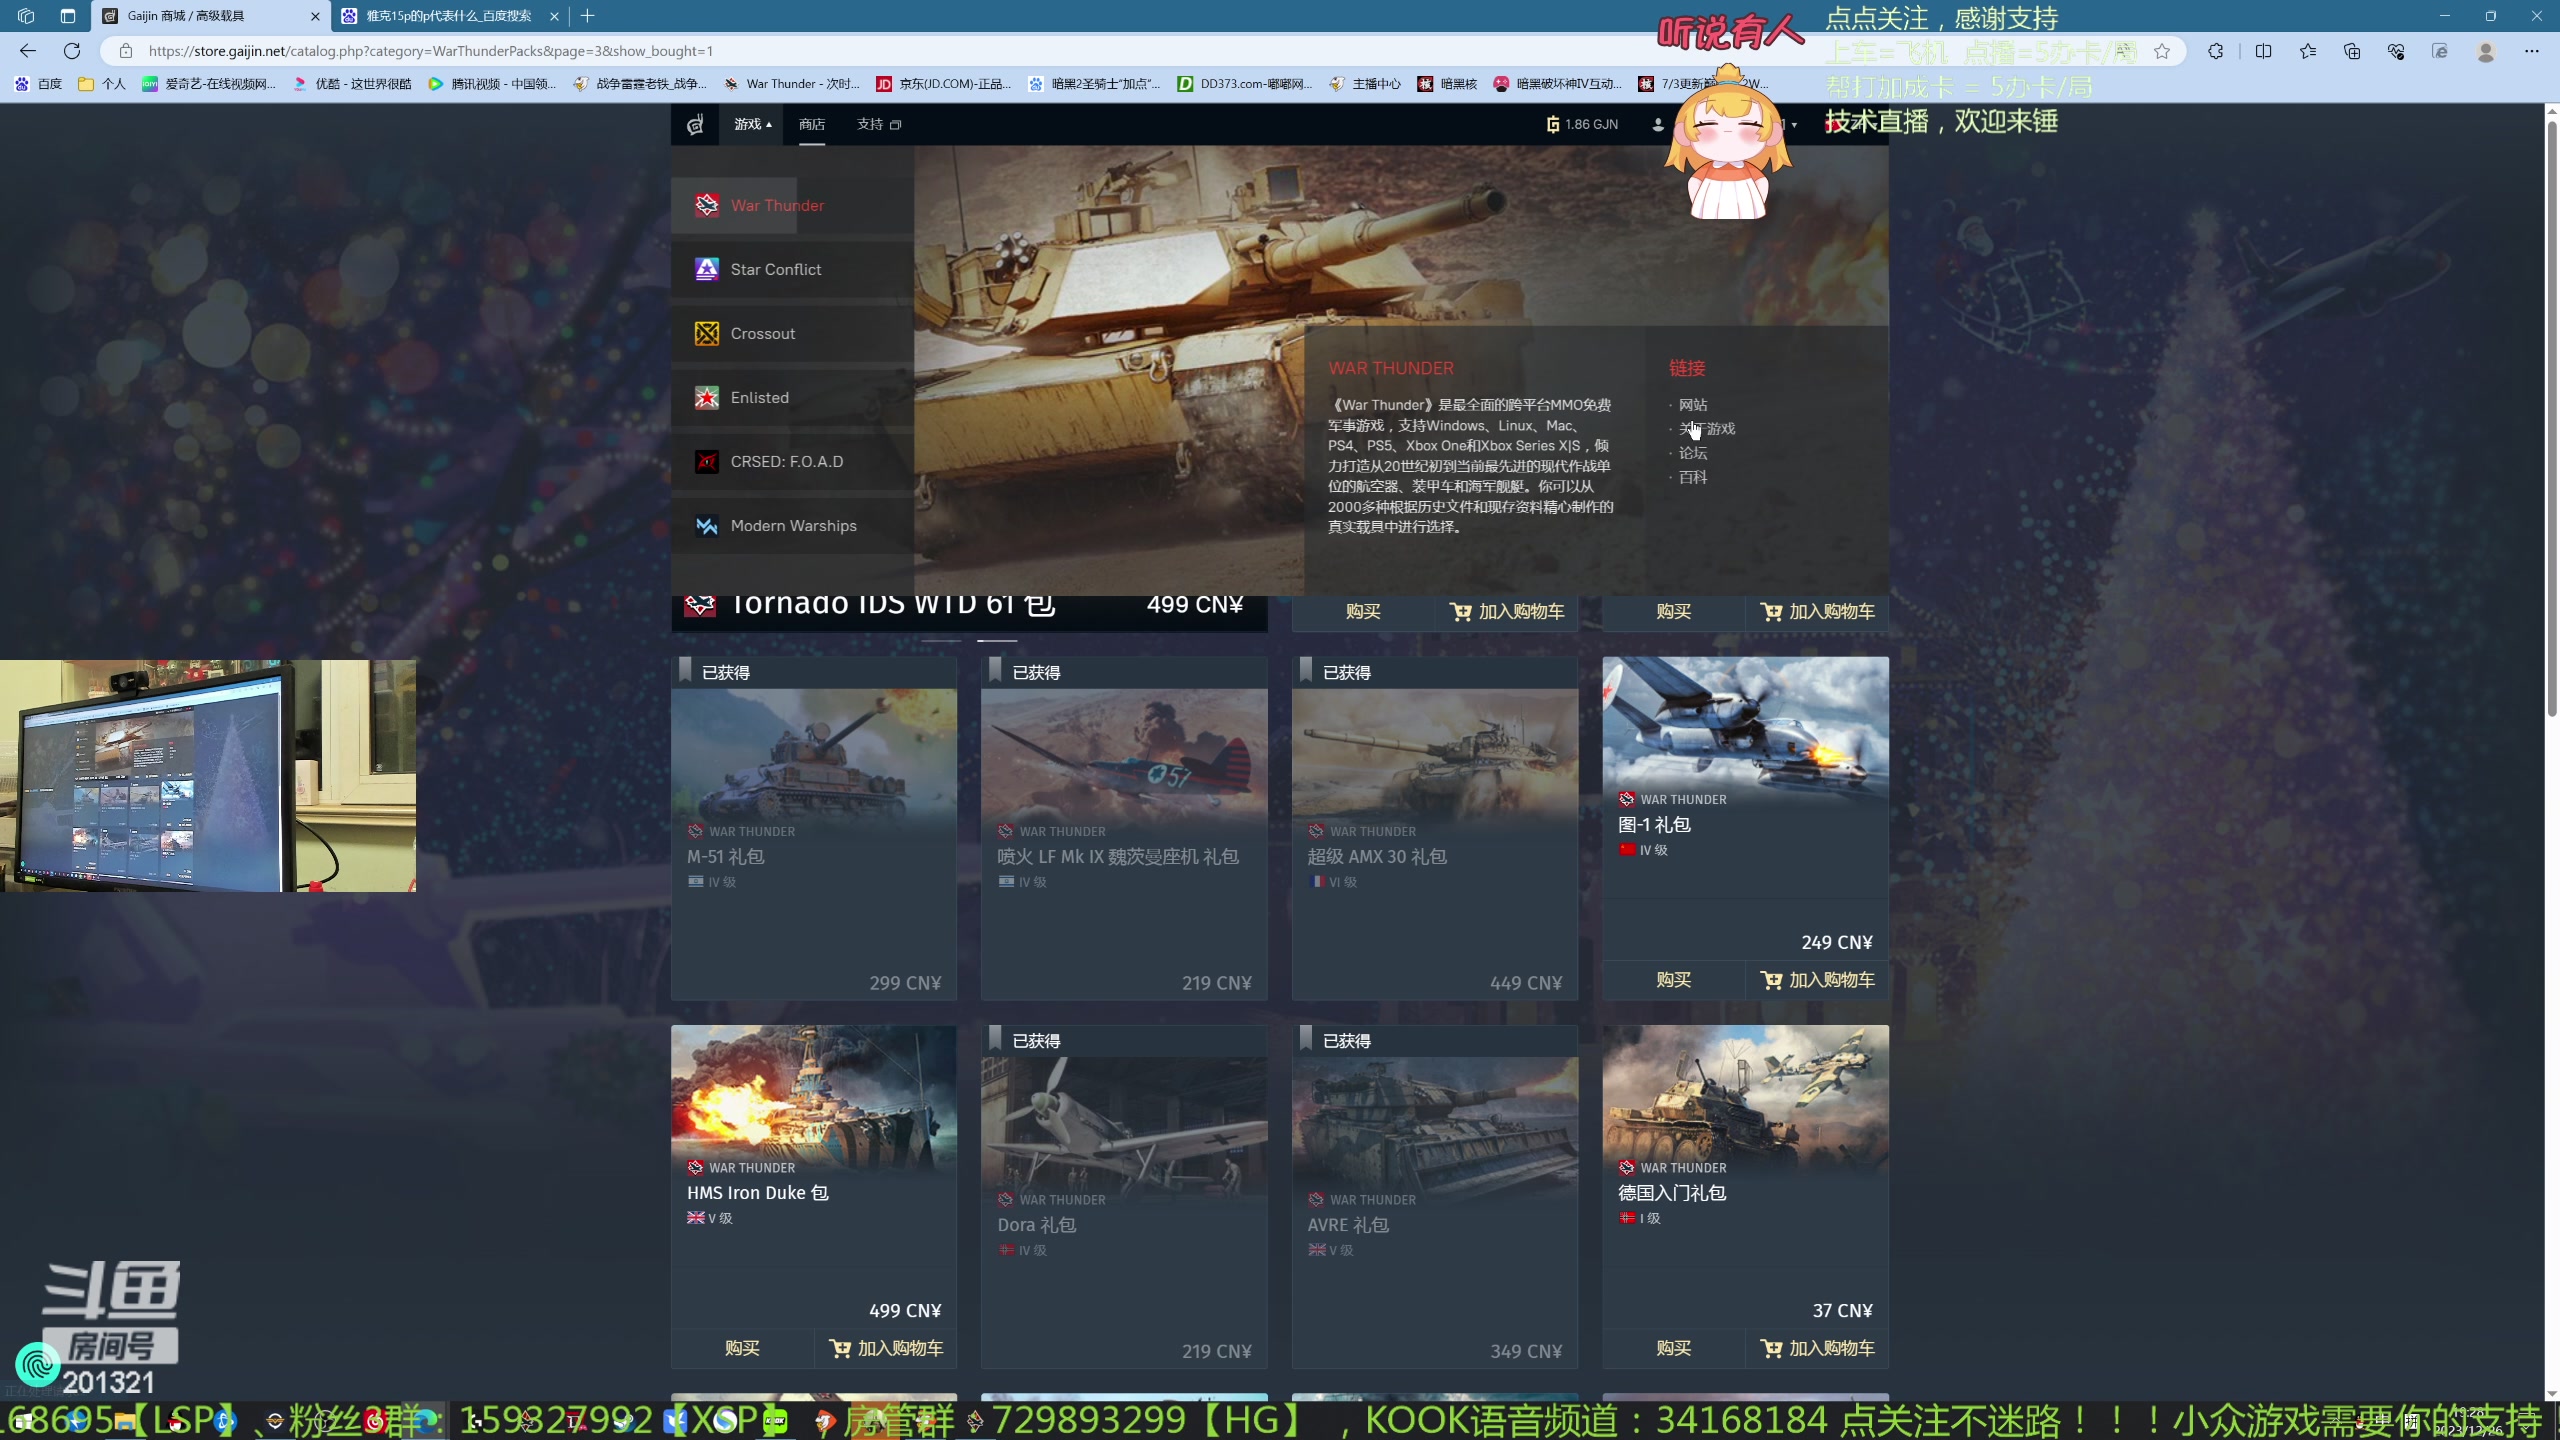The width and height of the screenshot is (2560, 1440).
Task: Click the Crossout game icon
Action: (x=707, y=333)
